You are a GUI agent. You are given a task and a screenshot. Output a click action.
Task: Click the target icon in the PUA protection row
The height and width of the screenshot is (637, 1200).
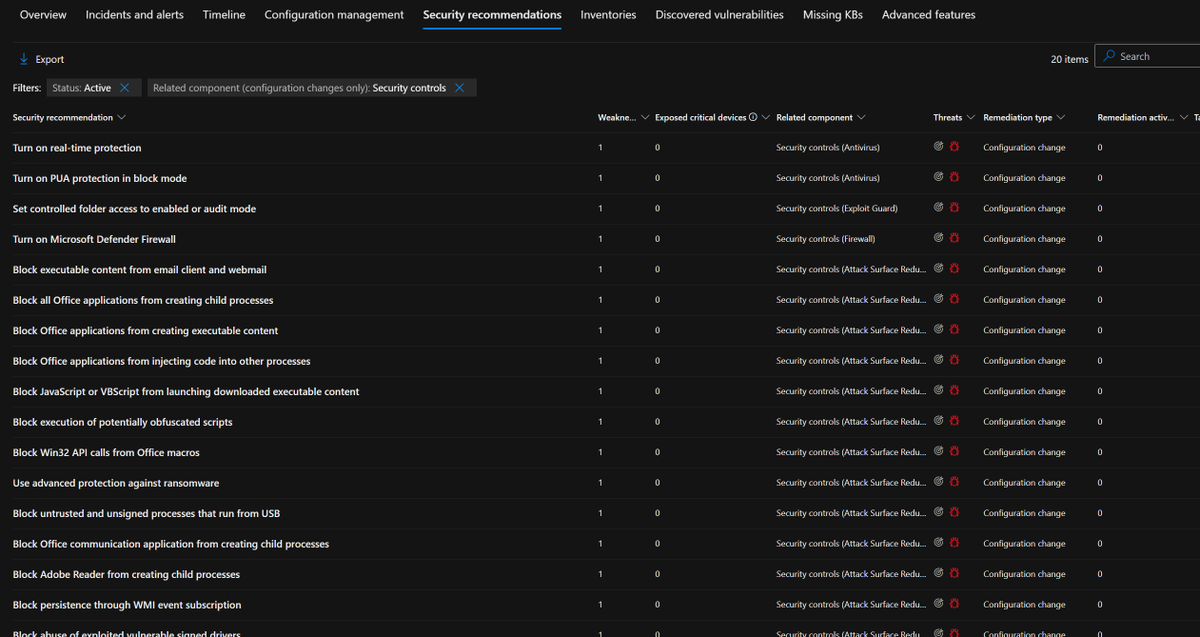point(939,177)
